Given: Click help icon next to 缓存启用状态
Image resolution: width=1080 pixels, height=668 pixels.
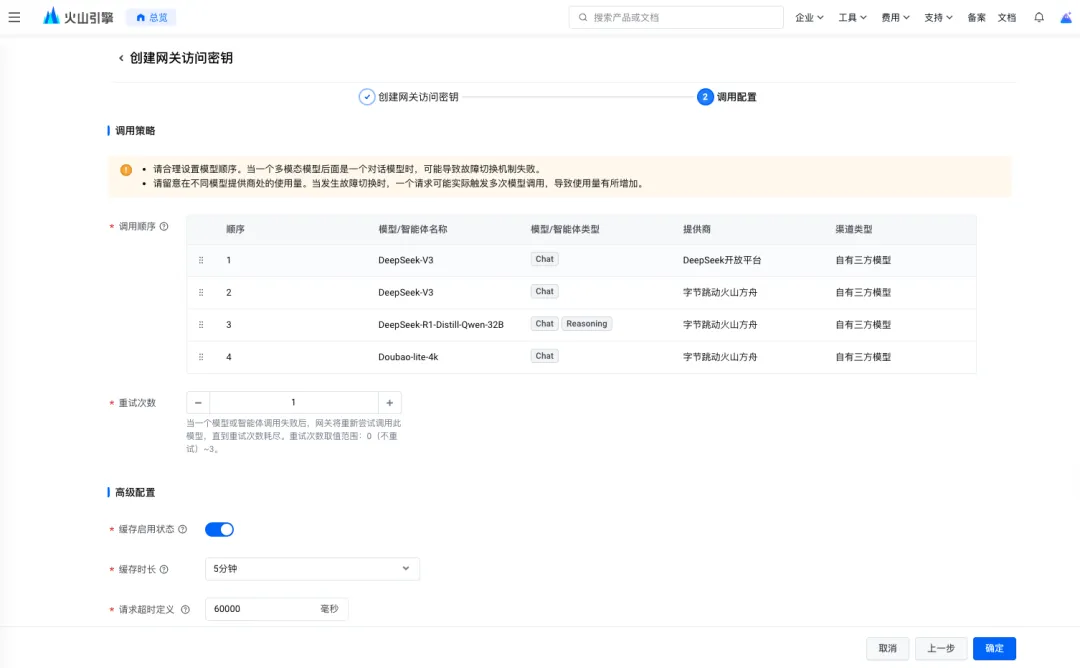Looking at the screenshot, I should 182,529.
